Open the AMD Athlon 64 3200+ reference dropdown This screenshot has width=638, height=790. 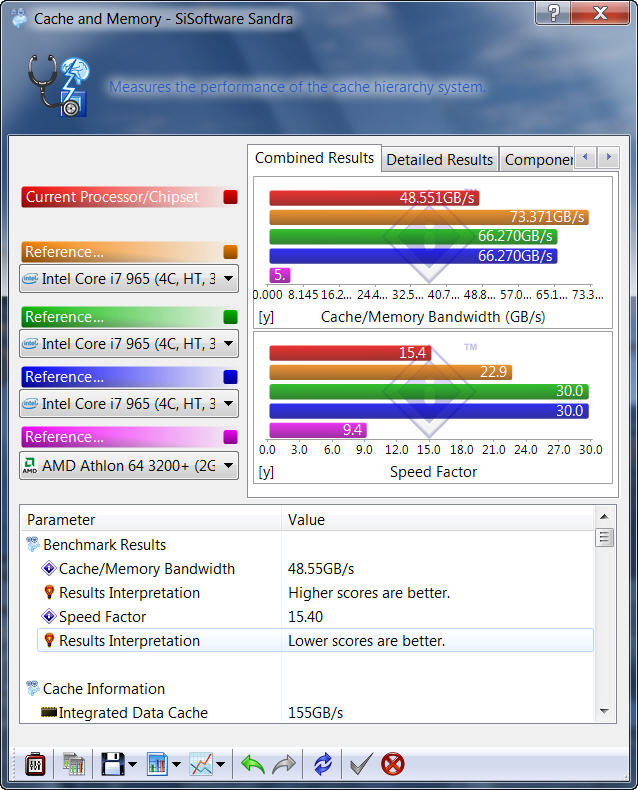[129, 466]
